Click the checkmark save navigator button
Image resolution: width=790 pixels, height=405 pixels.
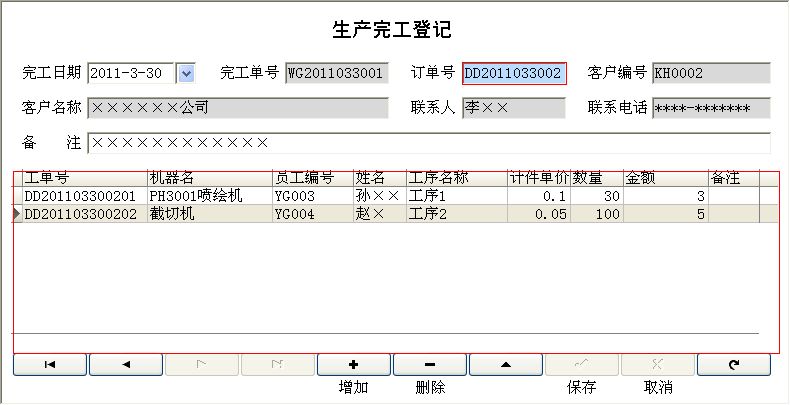coord(582,365)
